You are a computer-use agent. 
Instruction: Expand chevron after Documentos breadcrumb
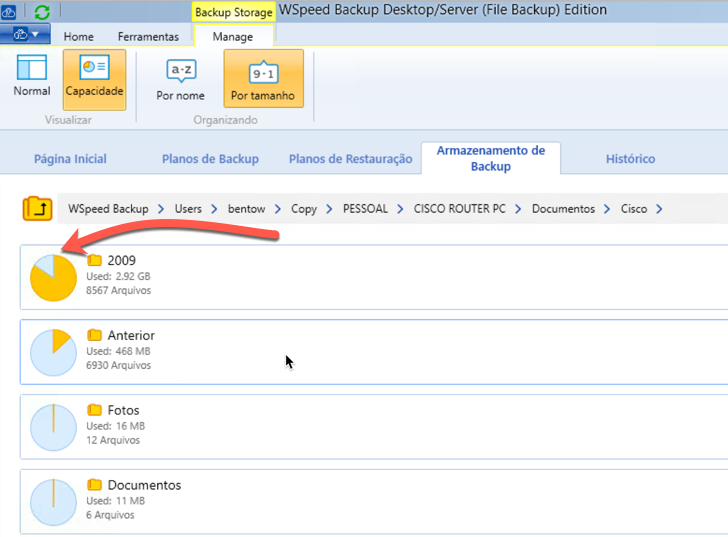click(x=607, y=209)
